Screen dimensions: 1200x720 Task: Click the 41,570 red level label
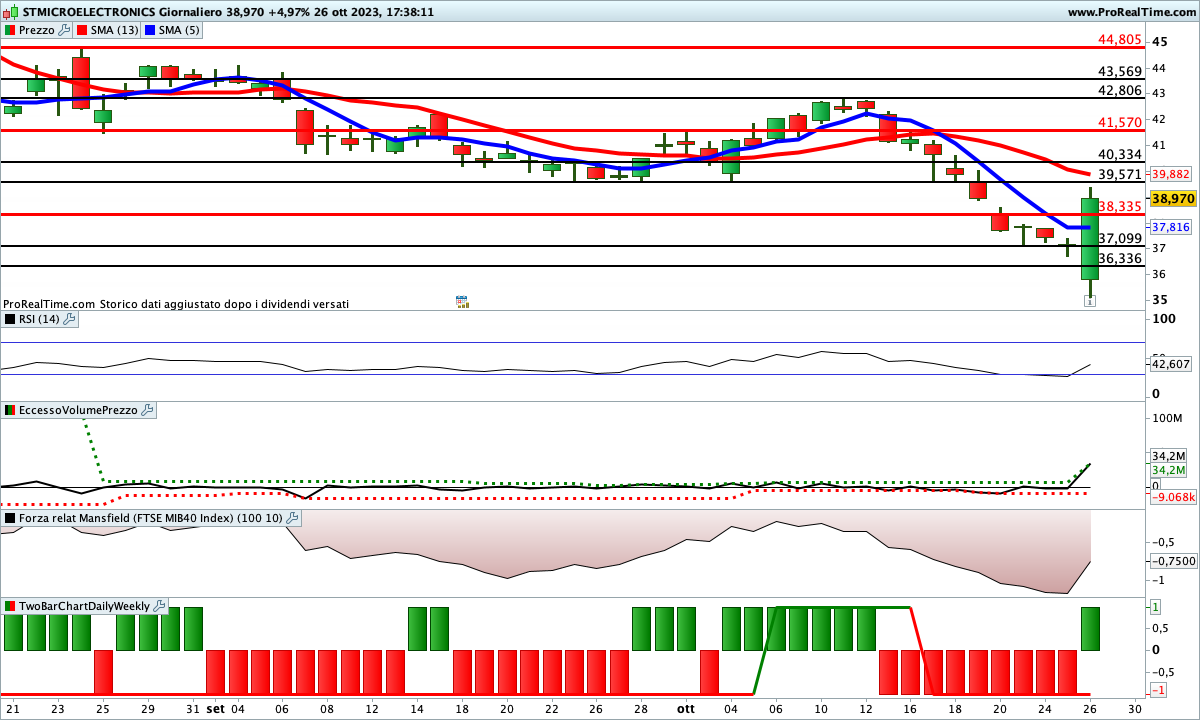pyautogui.click(x=1119, y=122)
